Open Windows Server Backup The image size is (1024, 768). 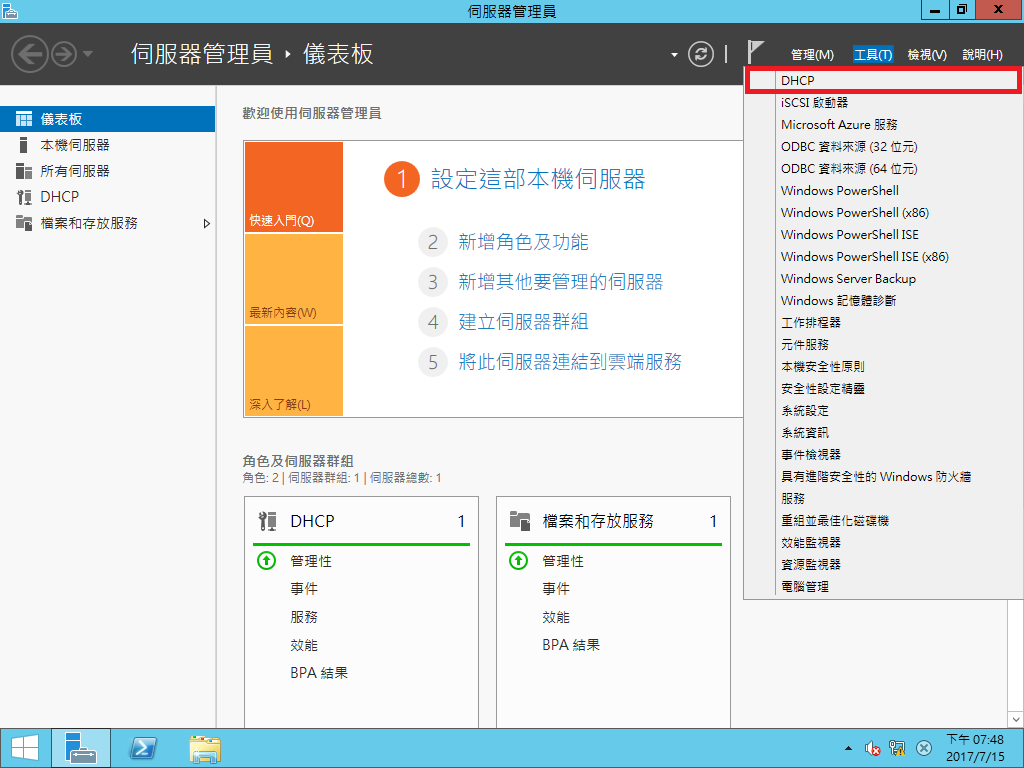coord(884,279)
